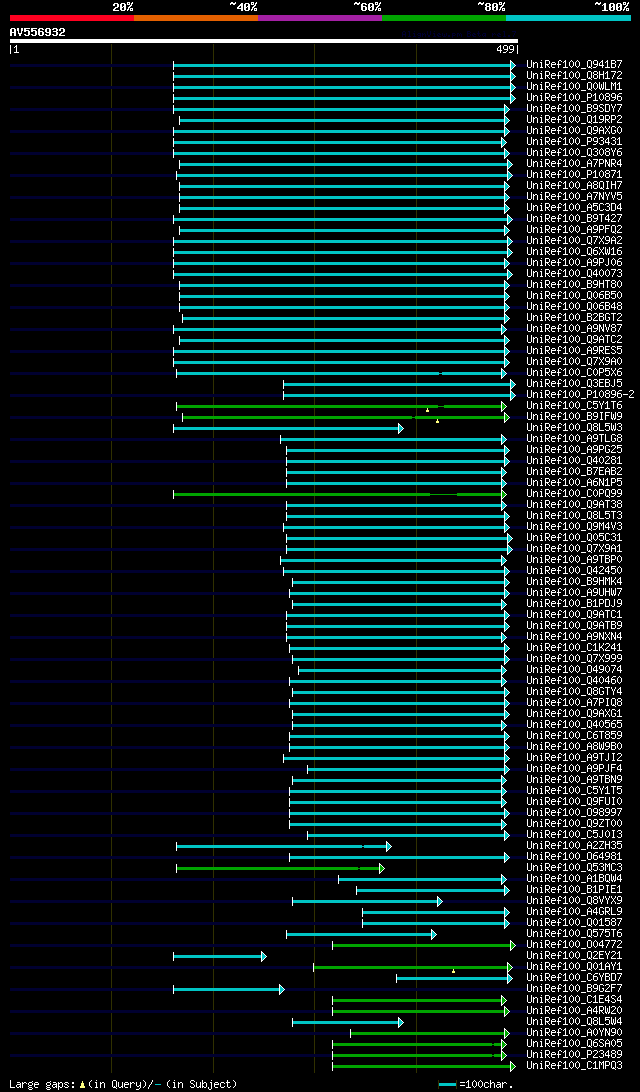640x1092 pixels.
Task: Select label UniRef100_Q9FUI0
Action: [x=575, y=802]
